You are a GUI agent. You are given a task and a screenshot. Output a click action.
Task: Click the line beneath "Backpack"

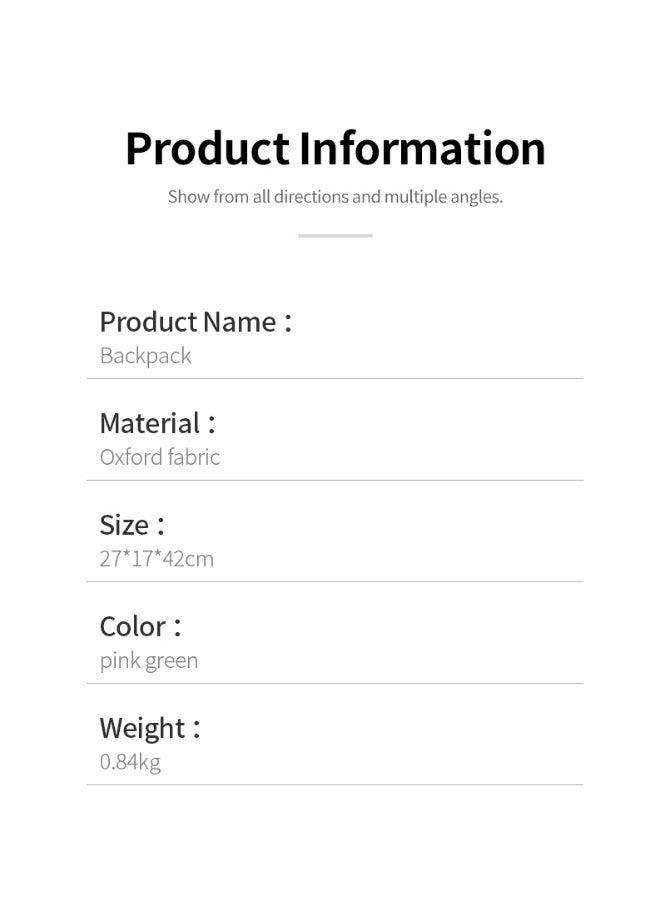tap(335, 379)
